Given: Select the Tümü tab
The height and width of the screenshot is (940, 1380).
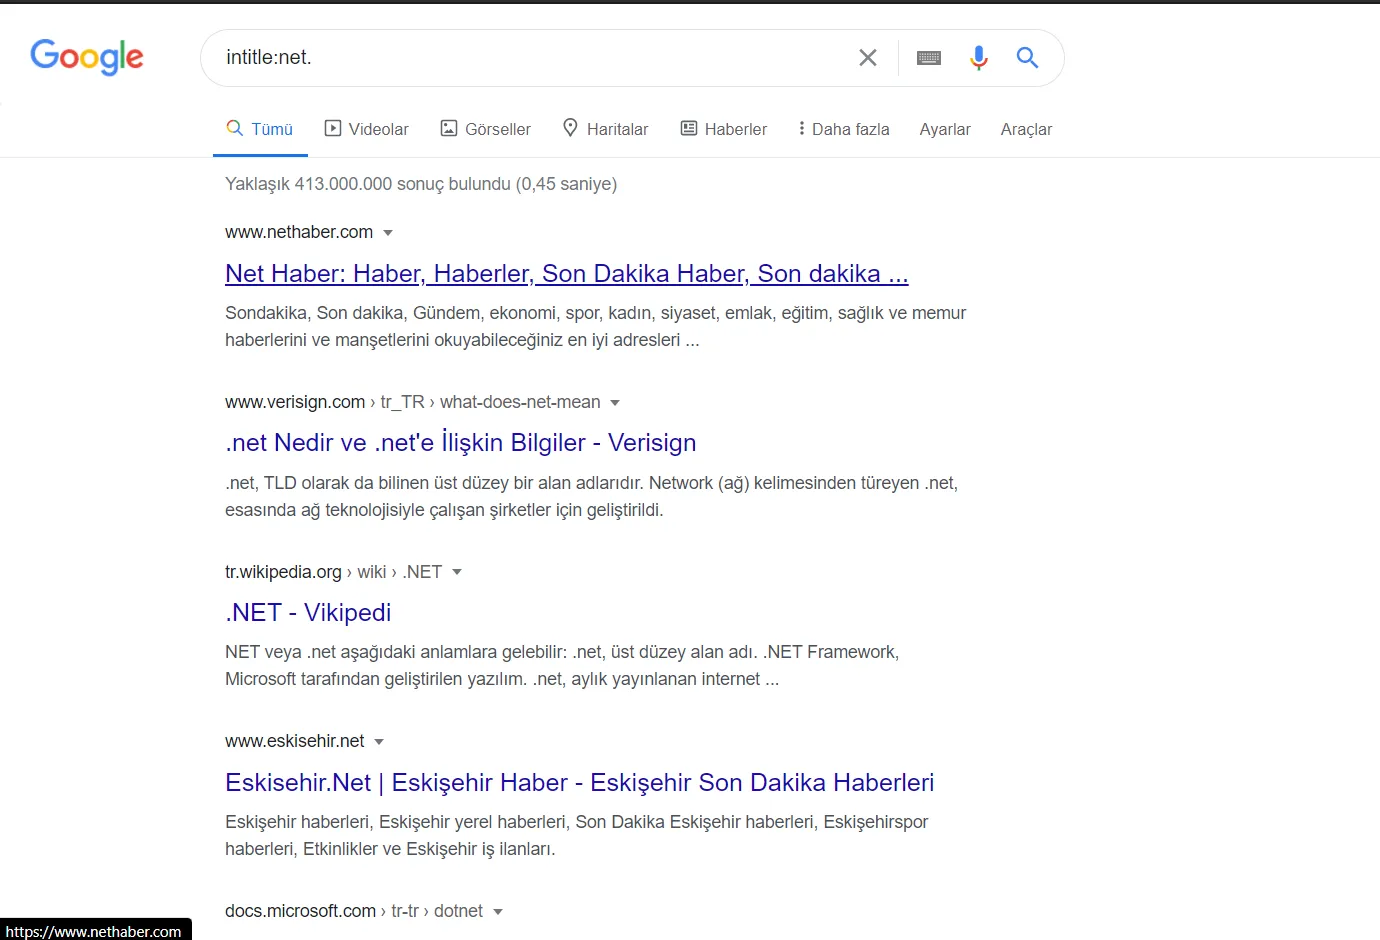Looking at the screenshot, I should coord(260,129).
